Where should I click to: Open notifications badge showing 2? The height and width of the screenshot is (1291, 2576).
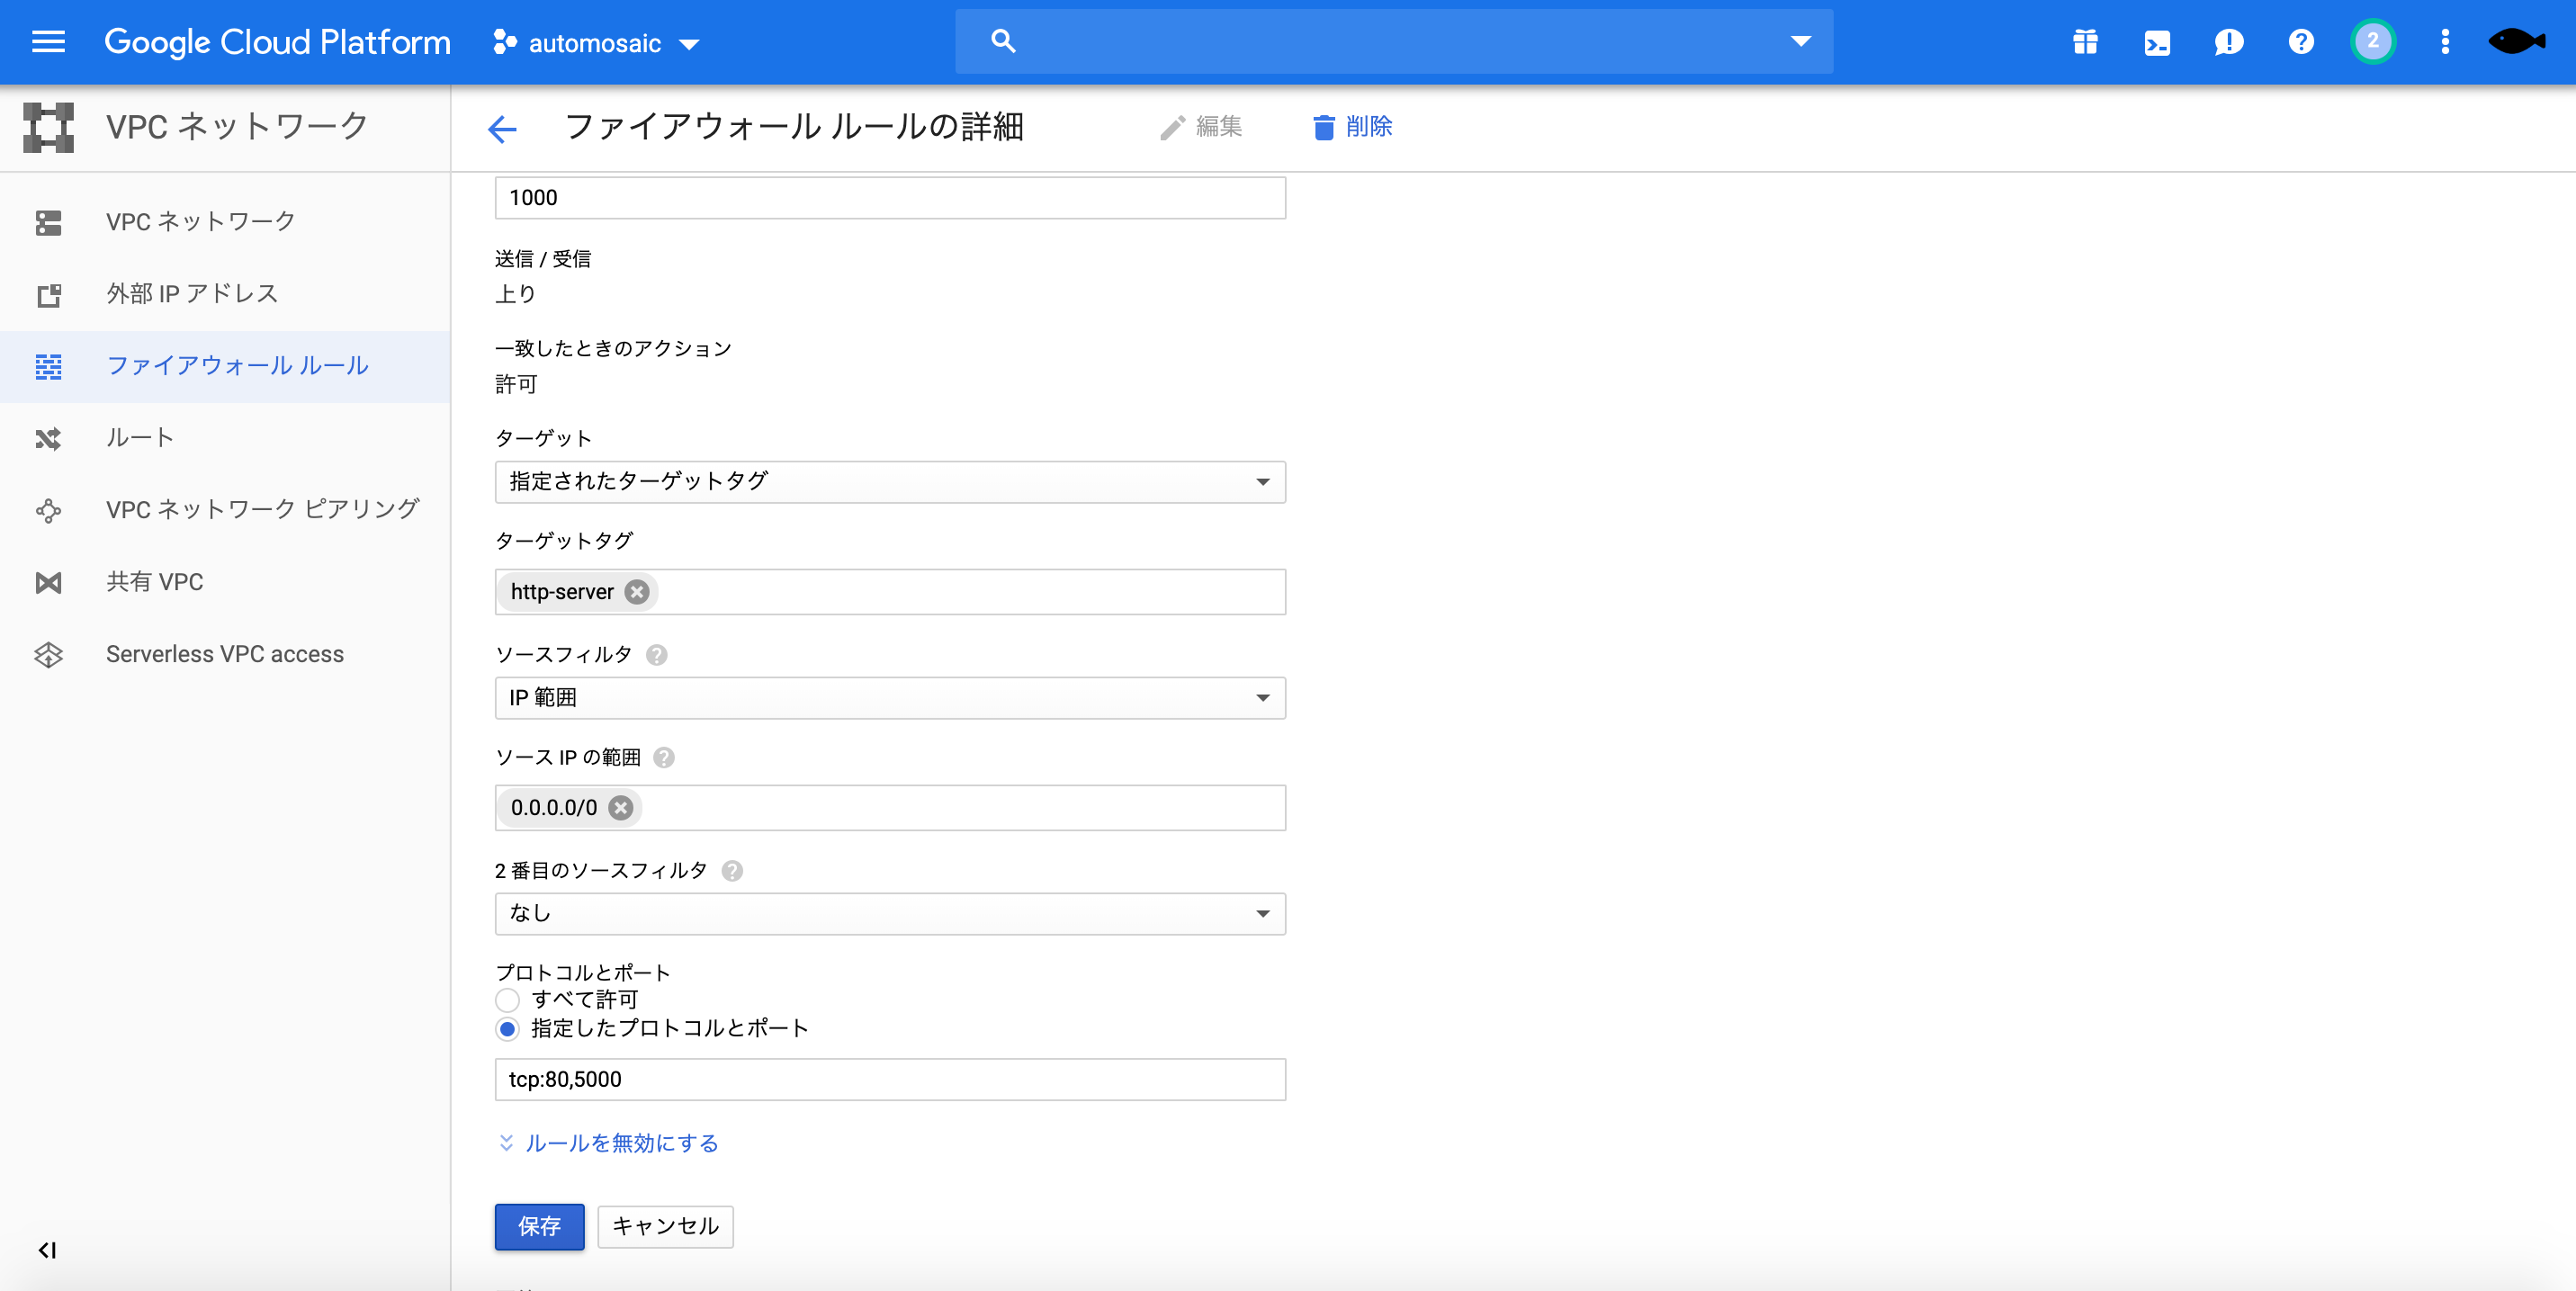tap(2373, 42)
